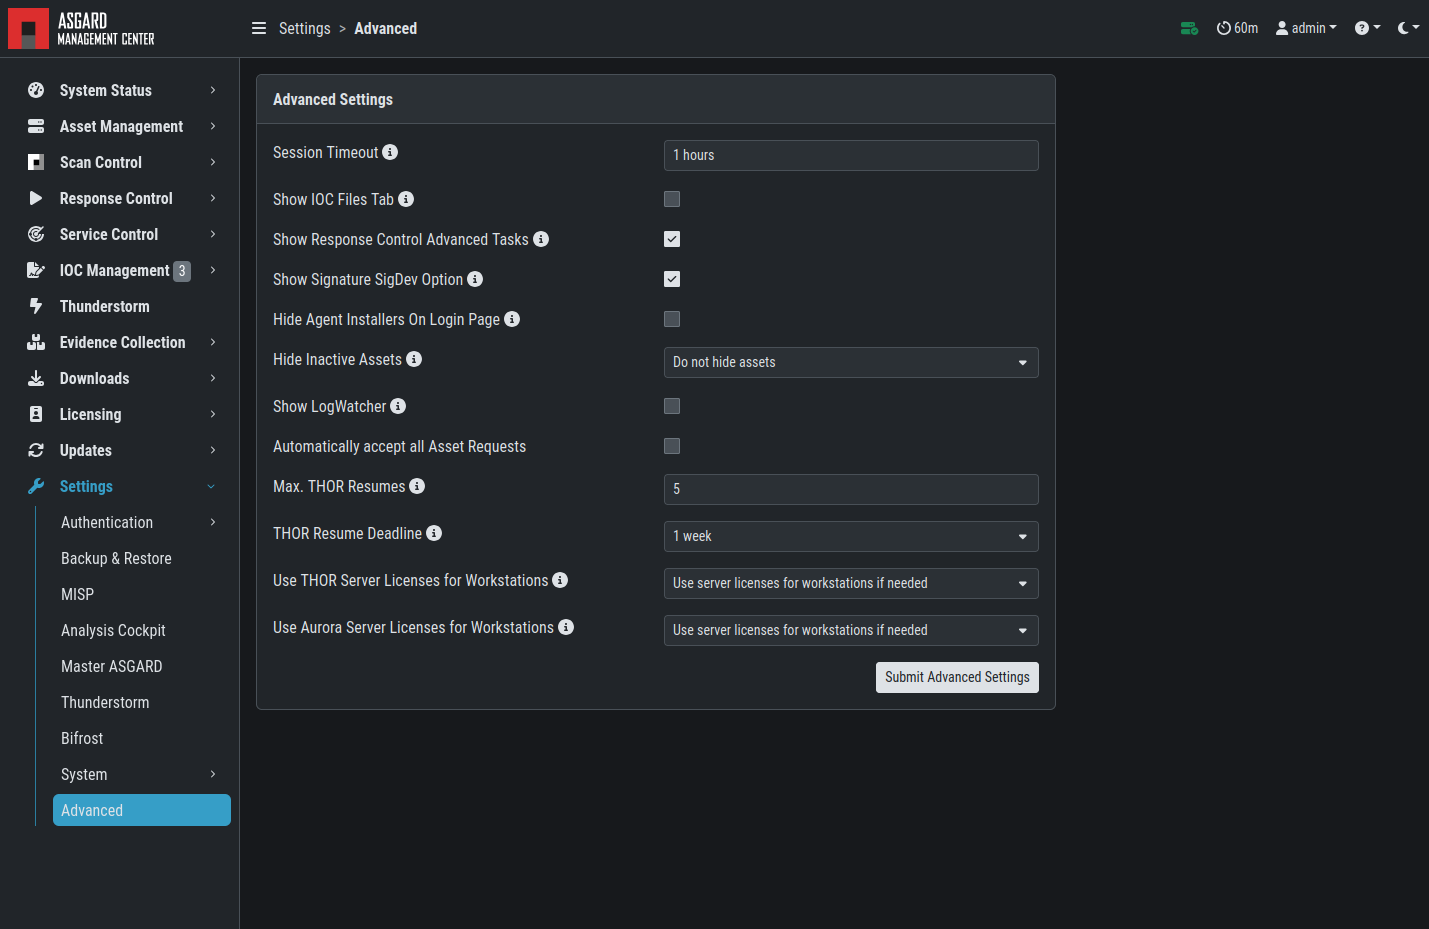The image size is (1429, 929).
Task: Show info for Max. THOR Resumes
Action: point(417,486)
